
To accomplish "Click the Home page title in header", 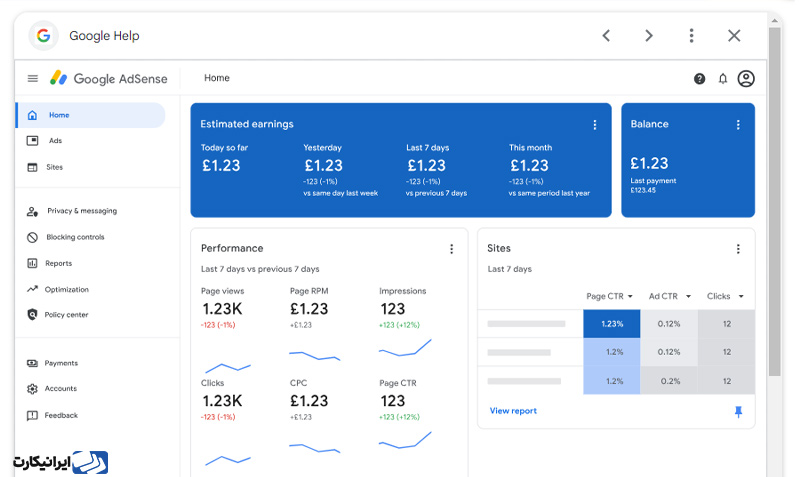I will click(x=217, y=78).
